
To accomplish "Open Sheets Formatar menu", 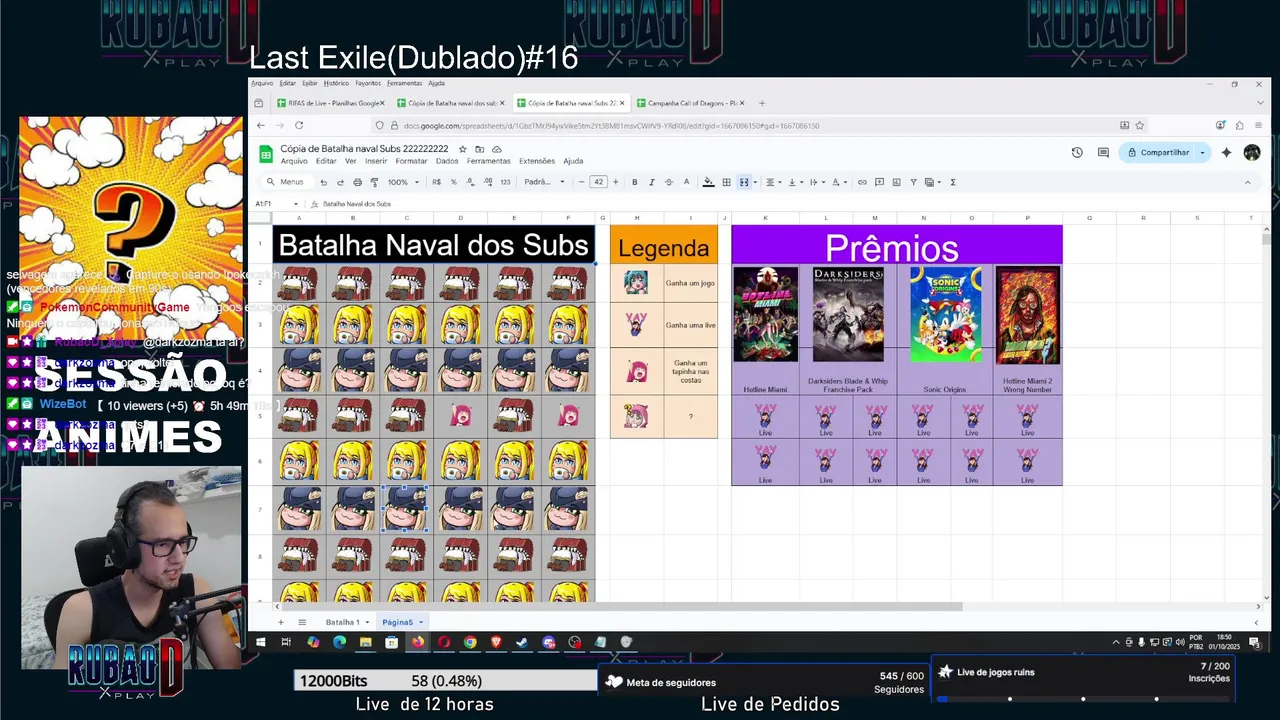I will [x=411, y=161].
